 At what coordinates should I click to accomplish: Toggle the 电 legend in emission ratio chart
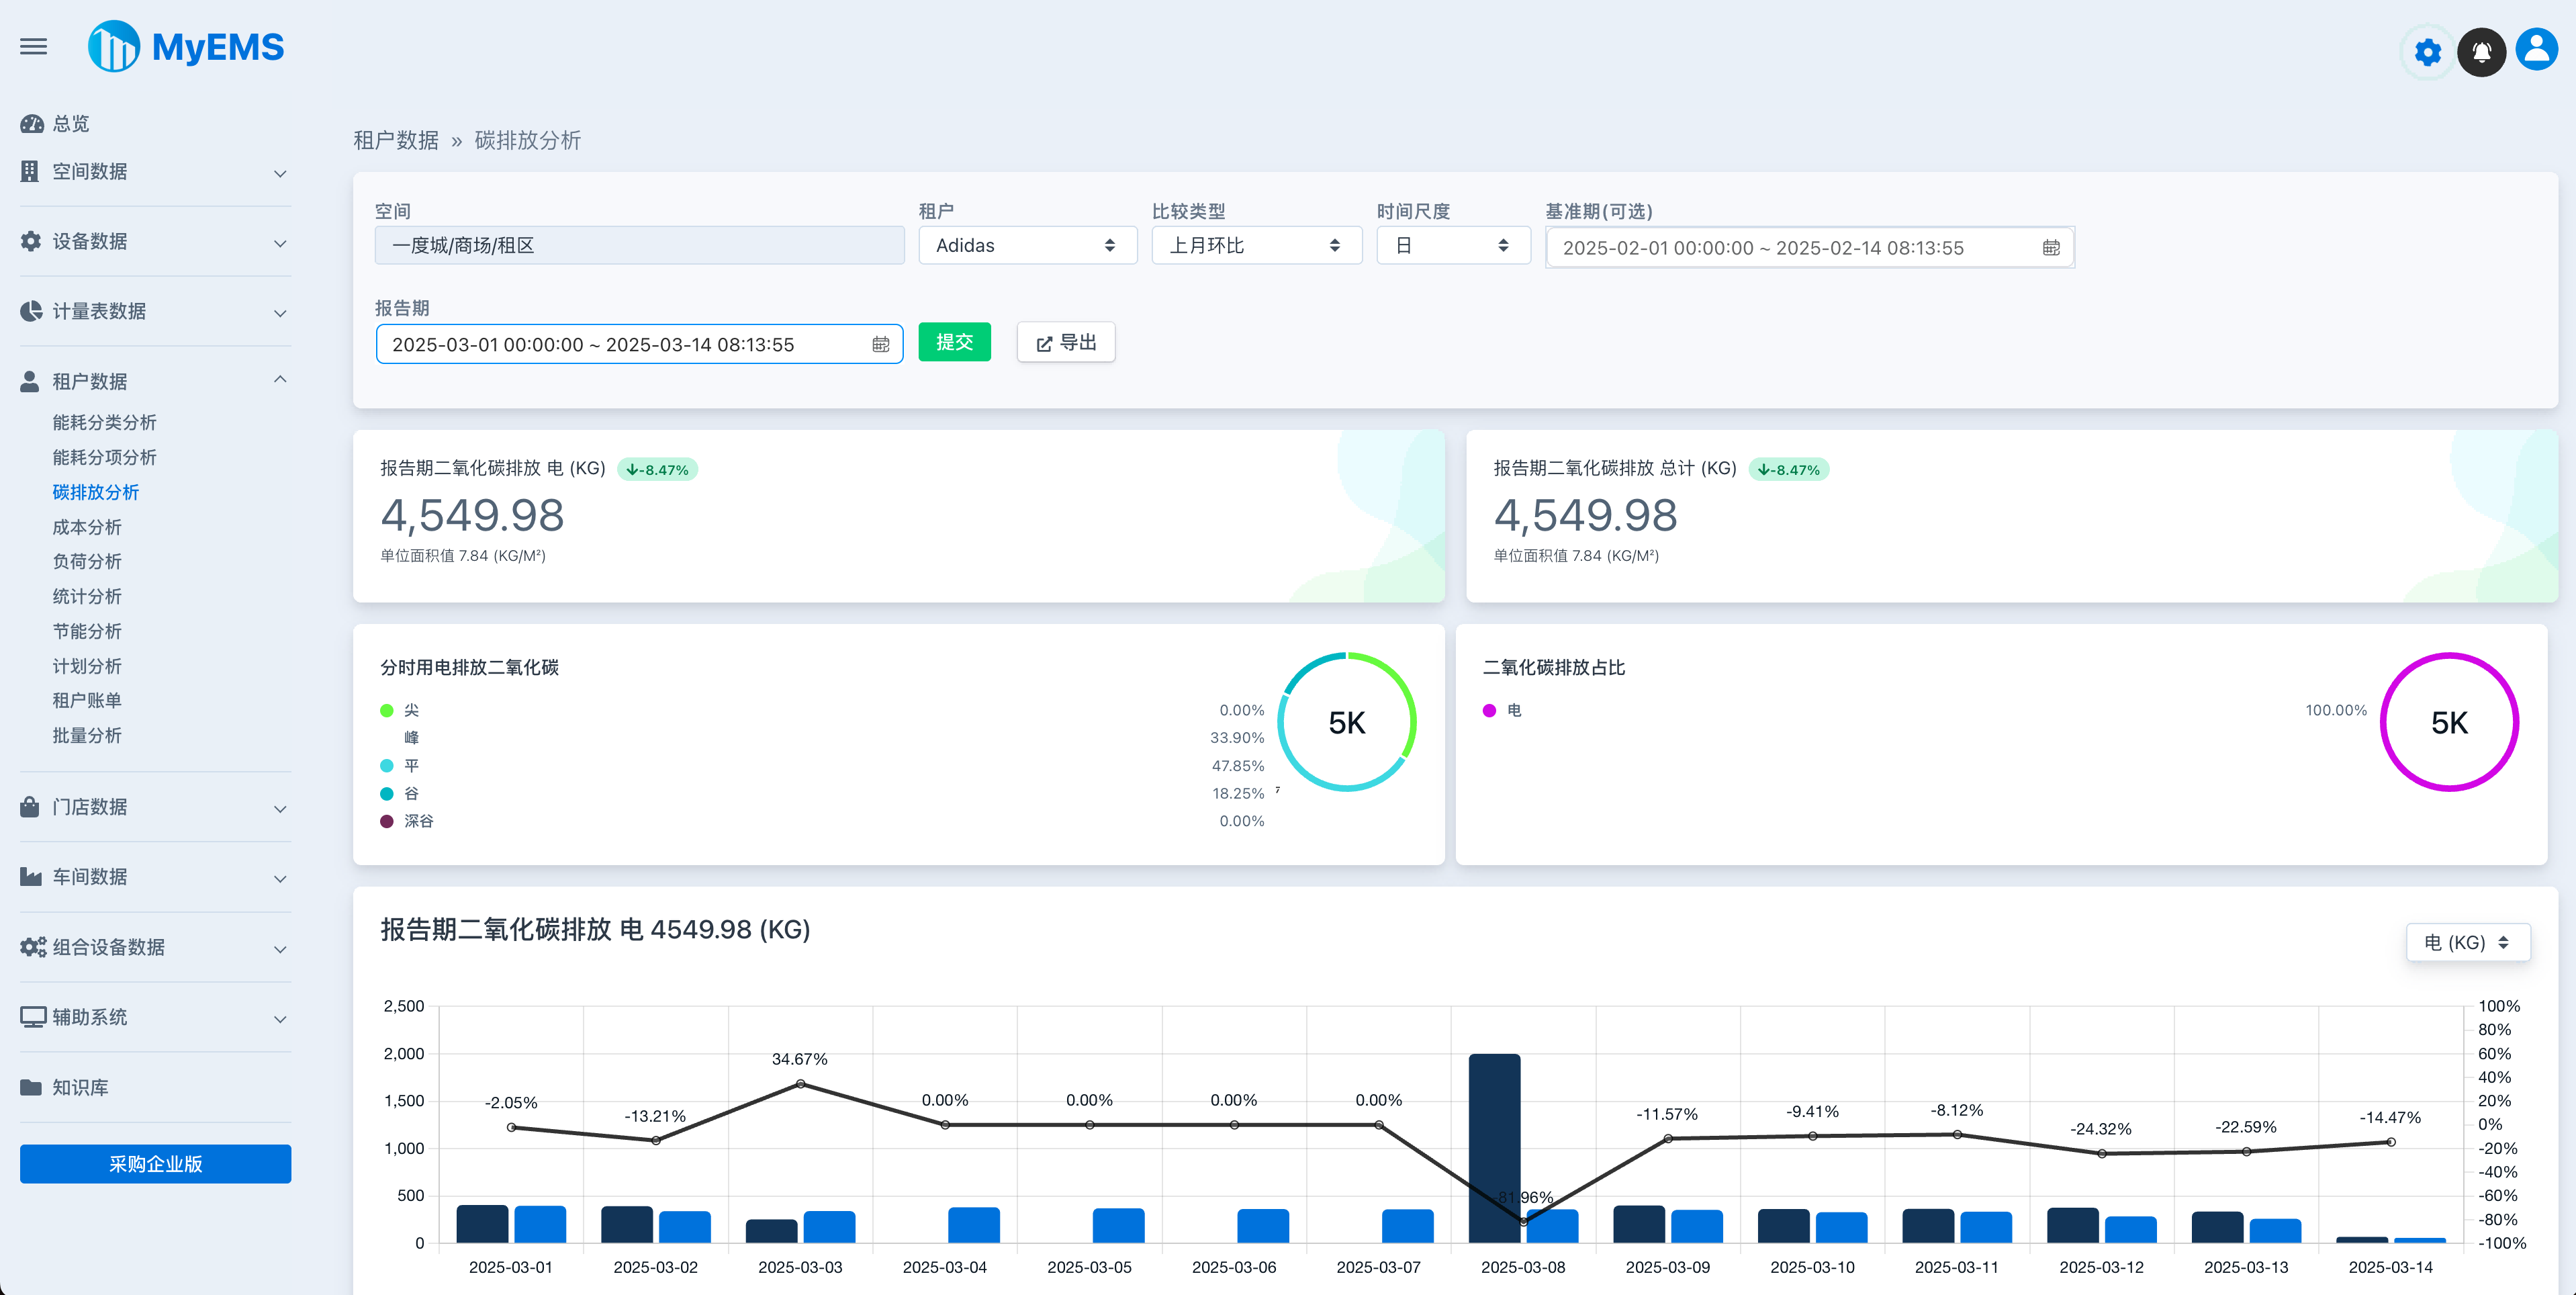click(1513, 710)
